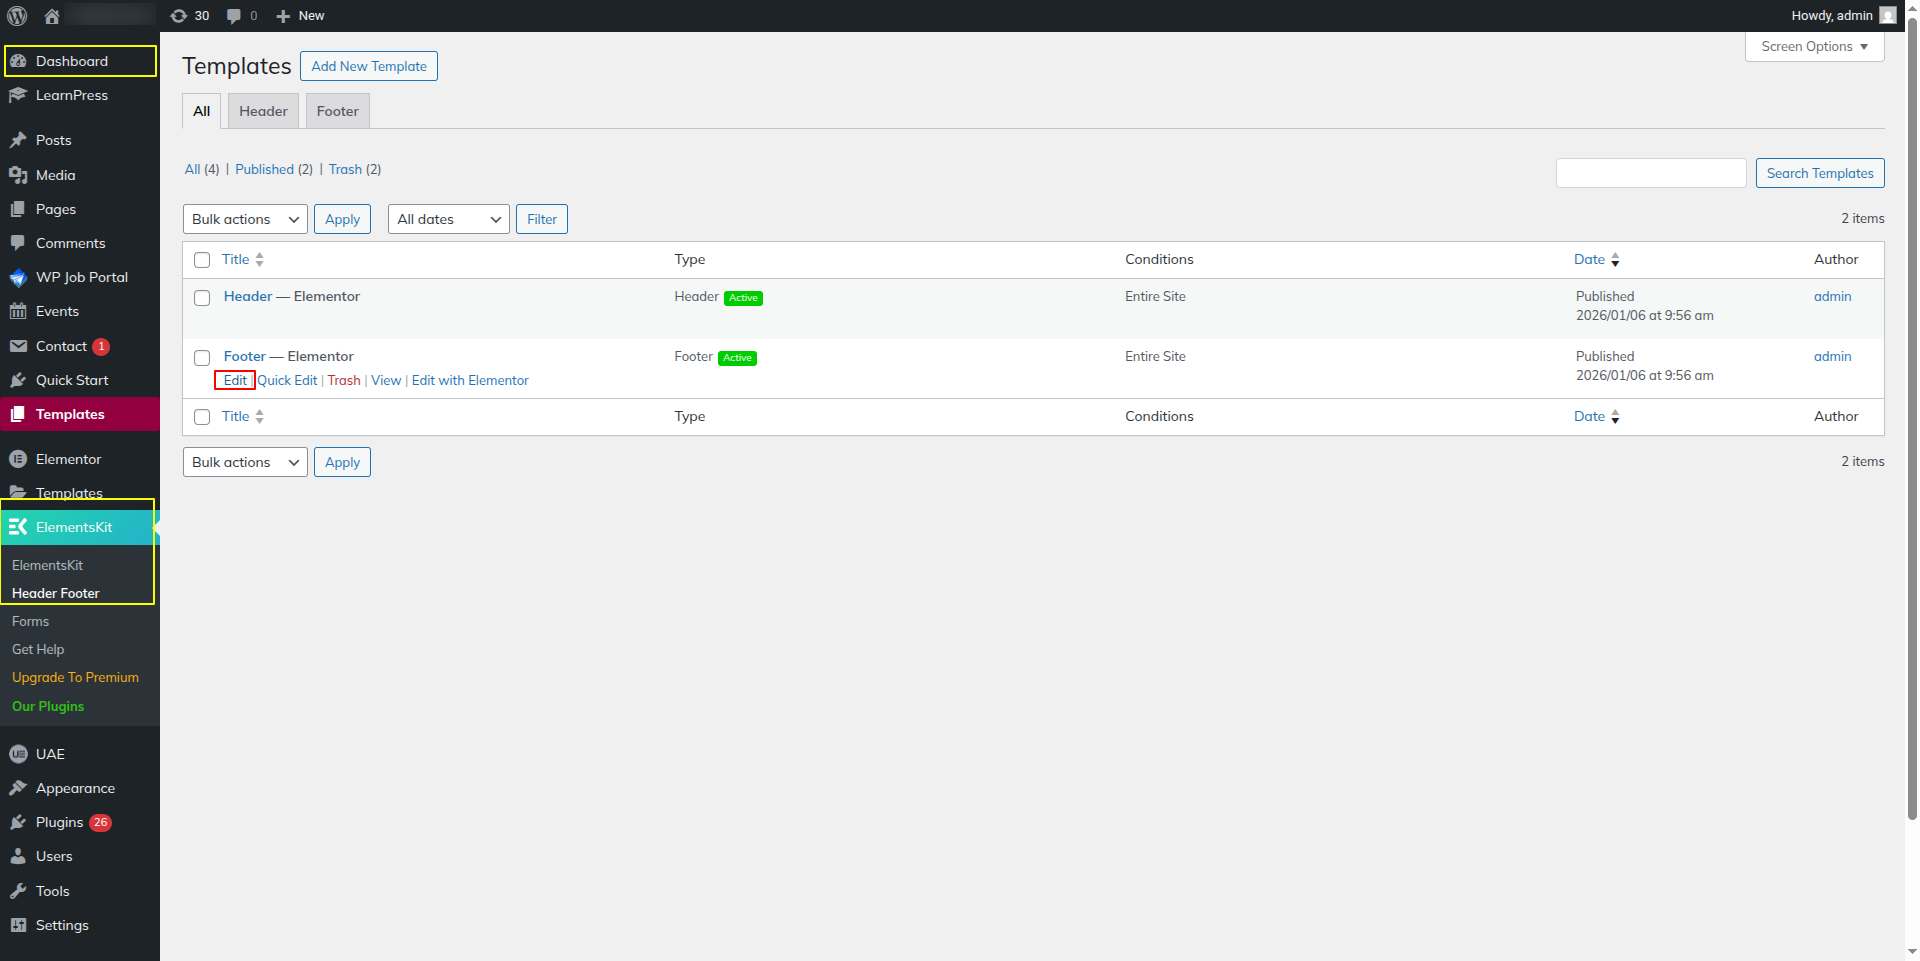Open the top Bulk actions dropdown
This screenshot has width=1920, height=961.
245,219
